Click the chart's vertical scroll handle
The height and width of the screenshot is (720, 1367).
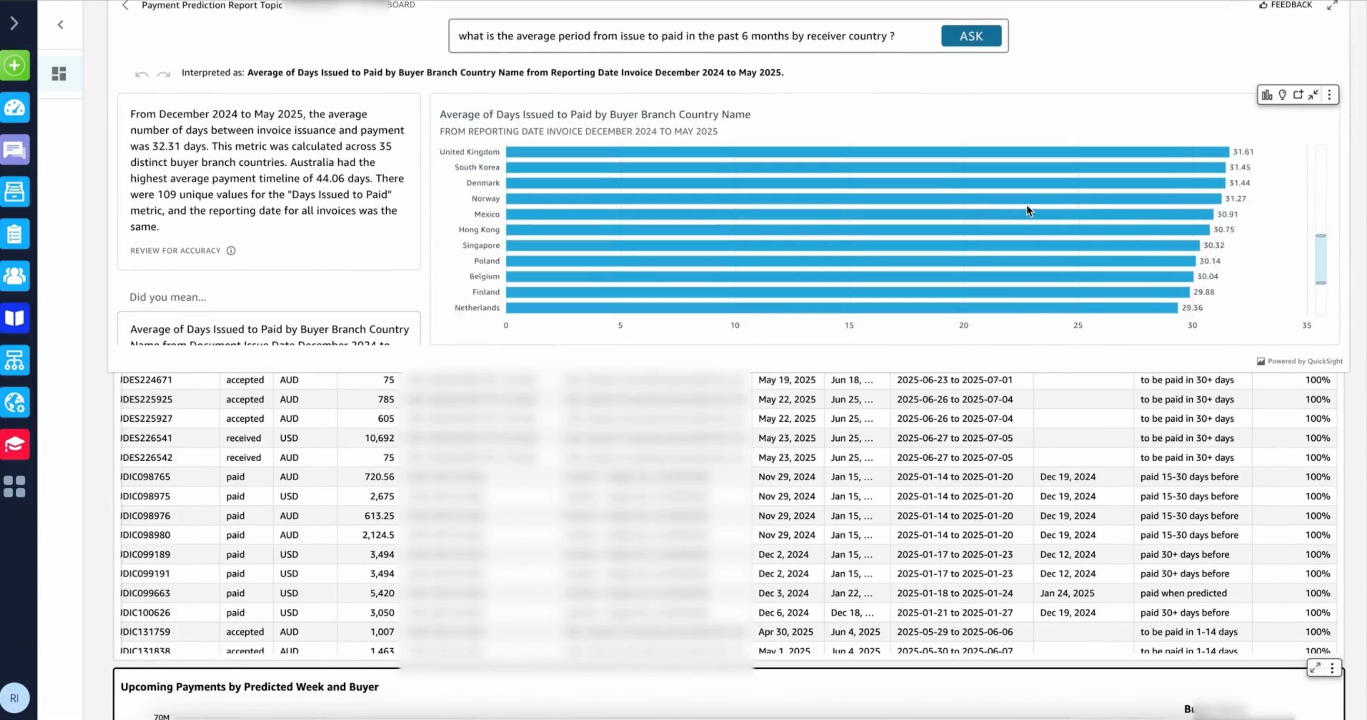click(1321, 259)
